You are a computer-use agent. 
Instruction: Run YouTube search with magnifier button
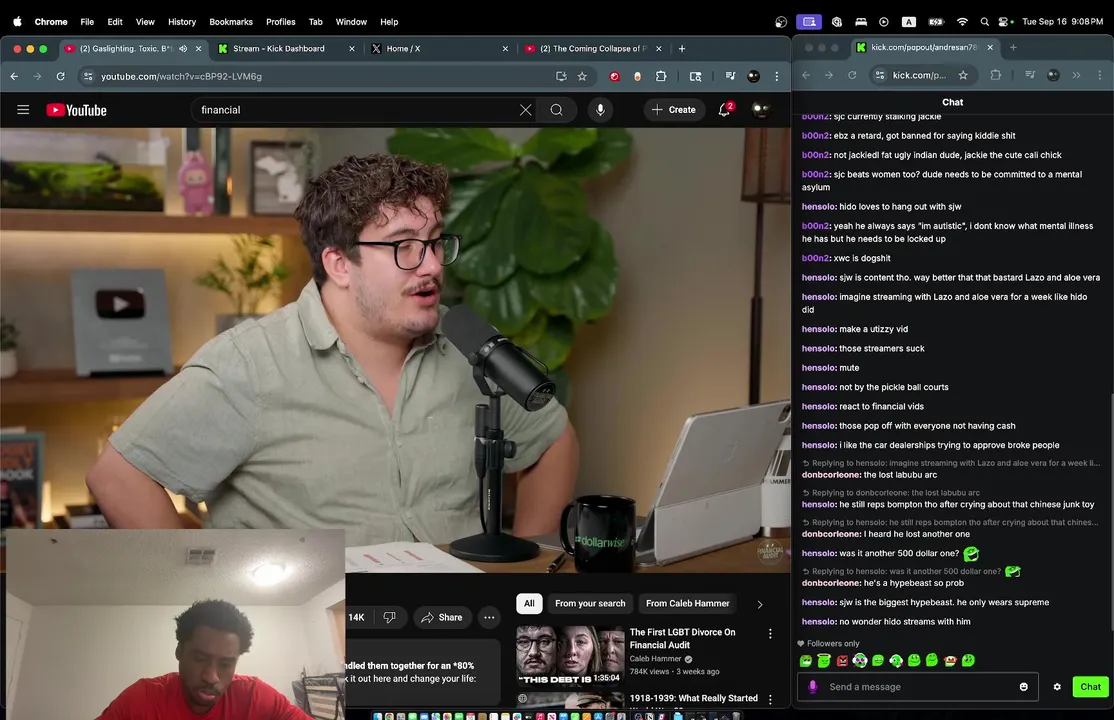pos(556,110)
